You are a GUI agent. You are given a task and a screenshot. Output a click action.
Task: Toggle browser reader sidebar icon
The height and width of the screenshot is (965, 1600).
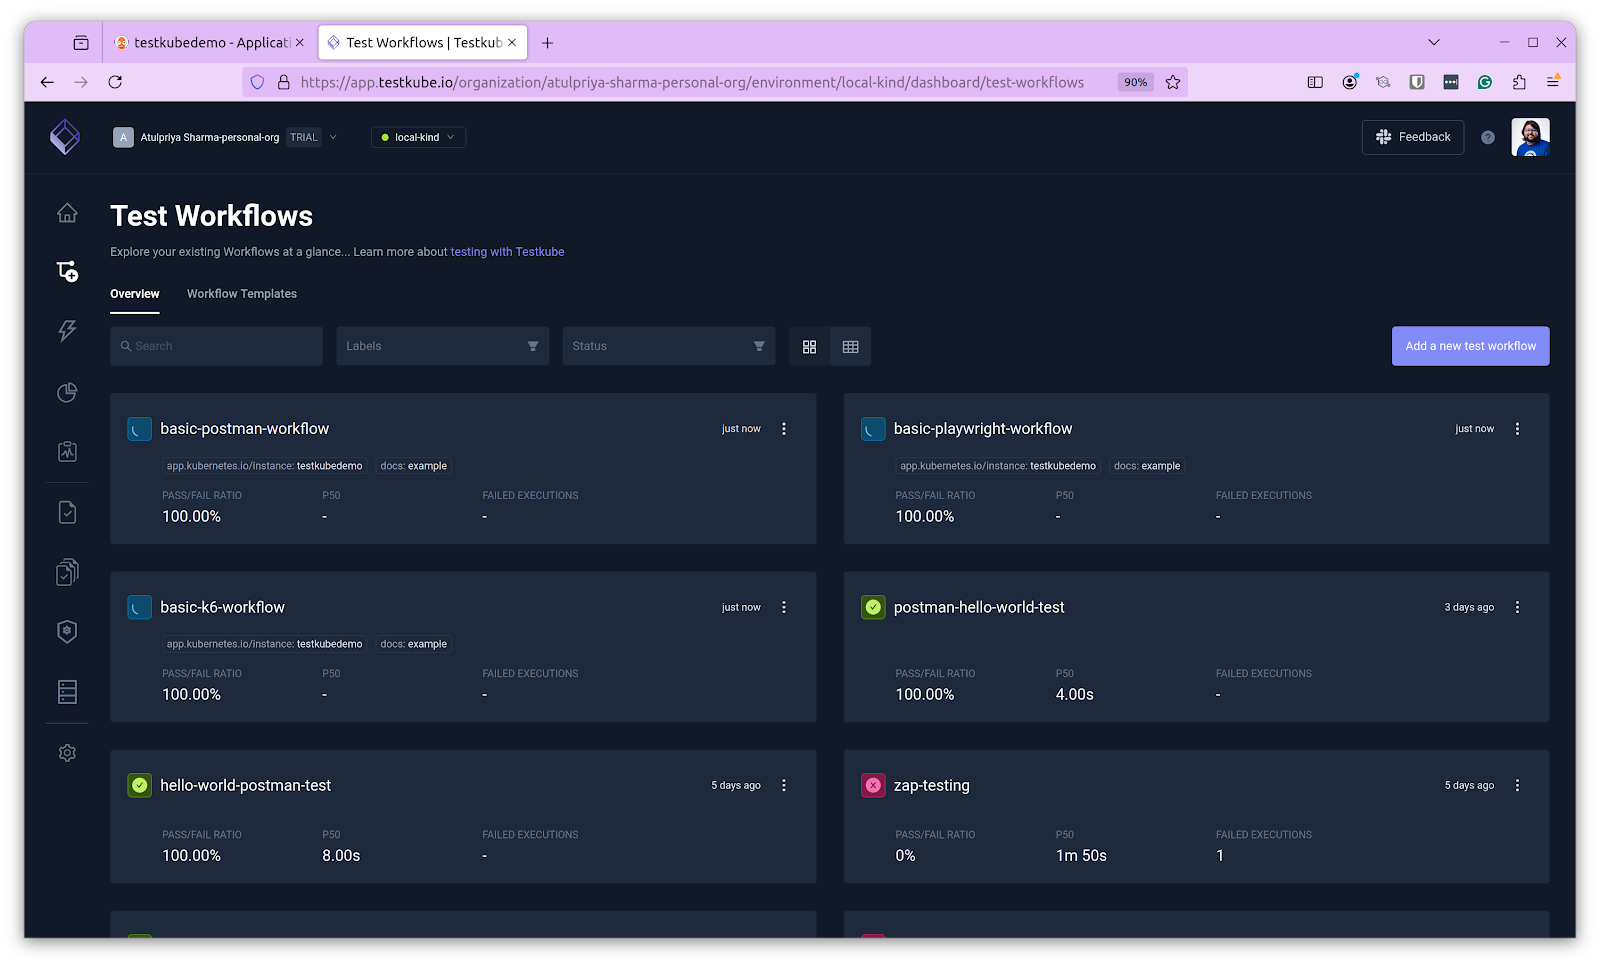click(1315, 82)
